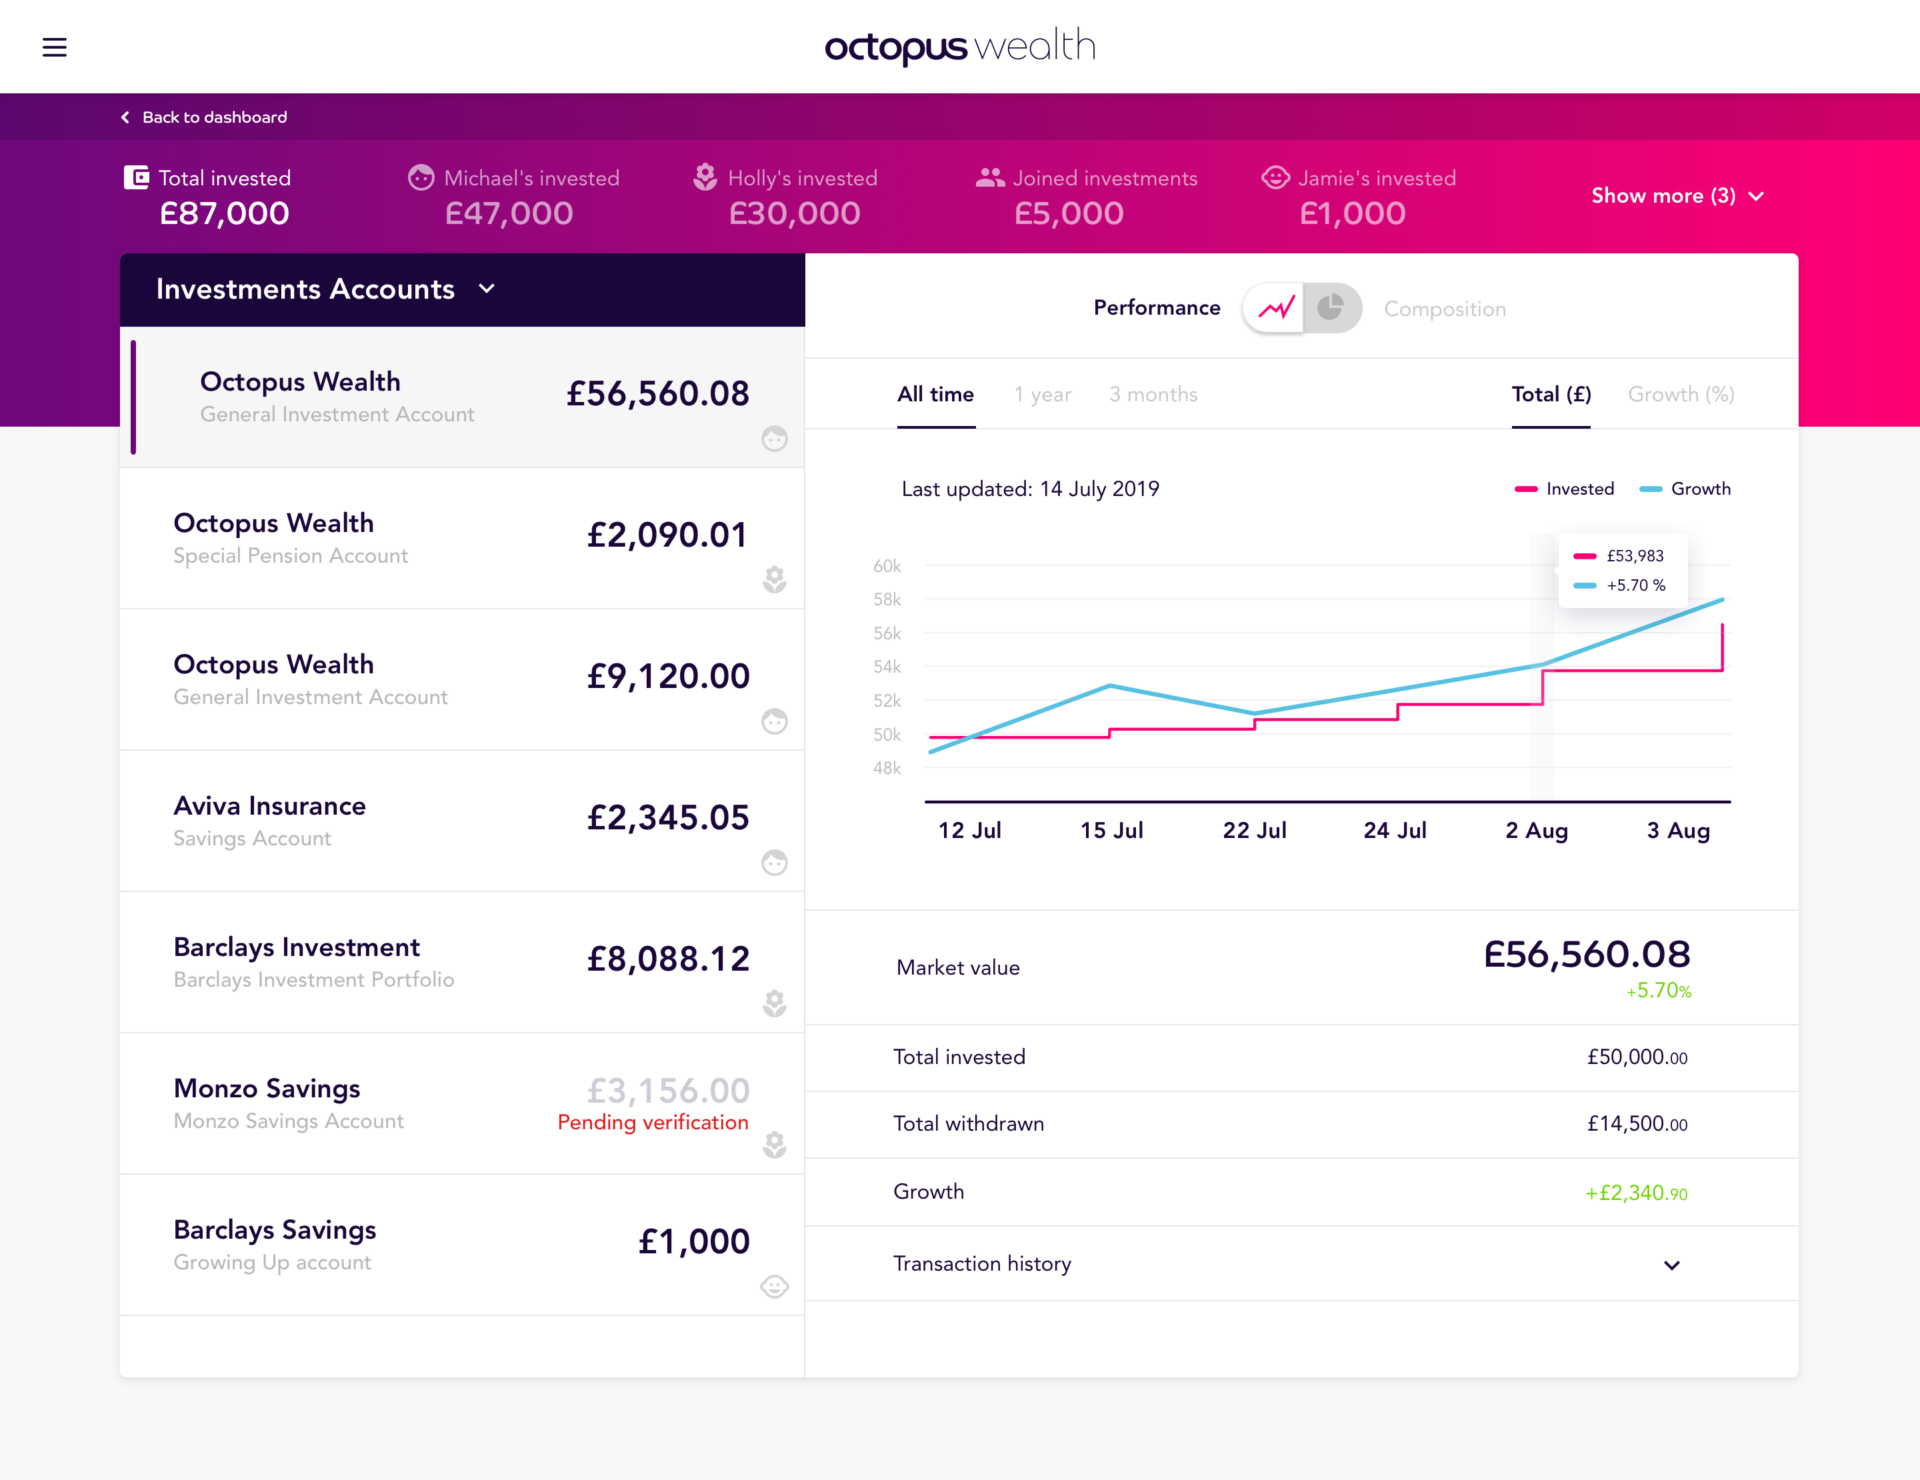1920x1480 pixels.
Task: Click the Composition label
Action: coord(1444,309)
